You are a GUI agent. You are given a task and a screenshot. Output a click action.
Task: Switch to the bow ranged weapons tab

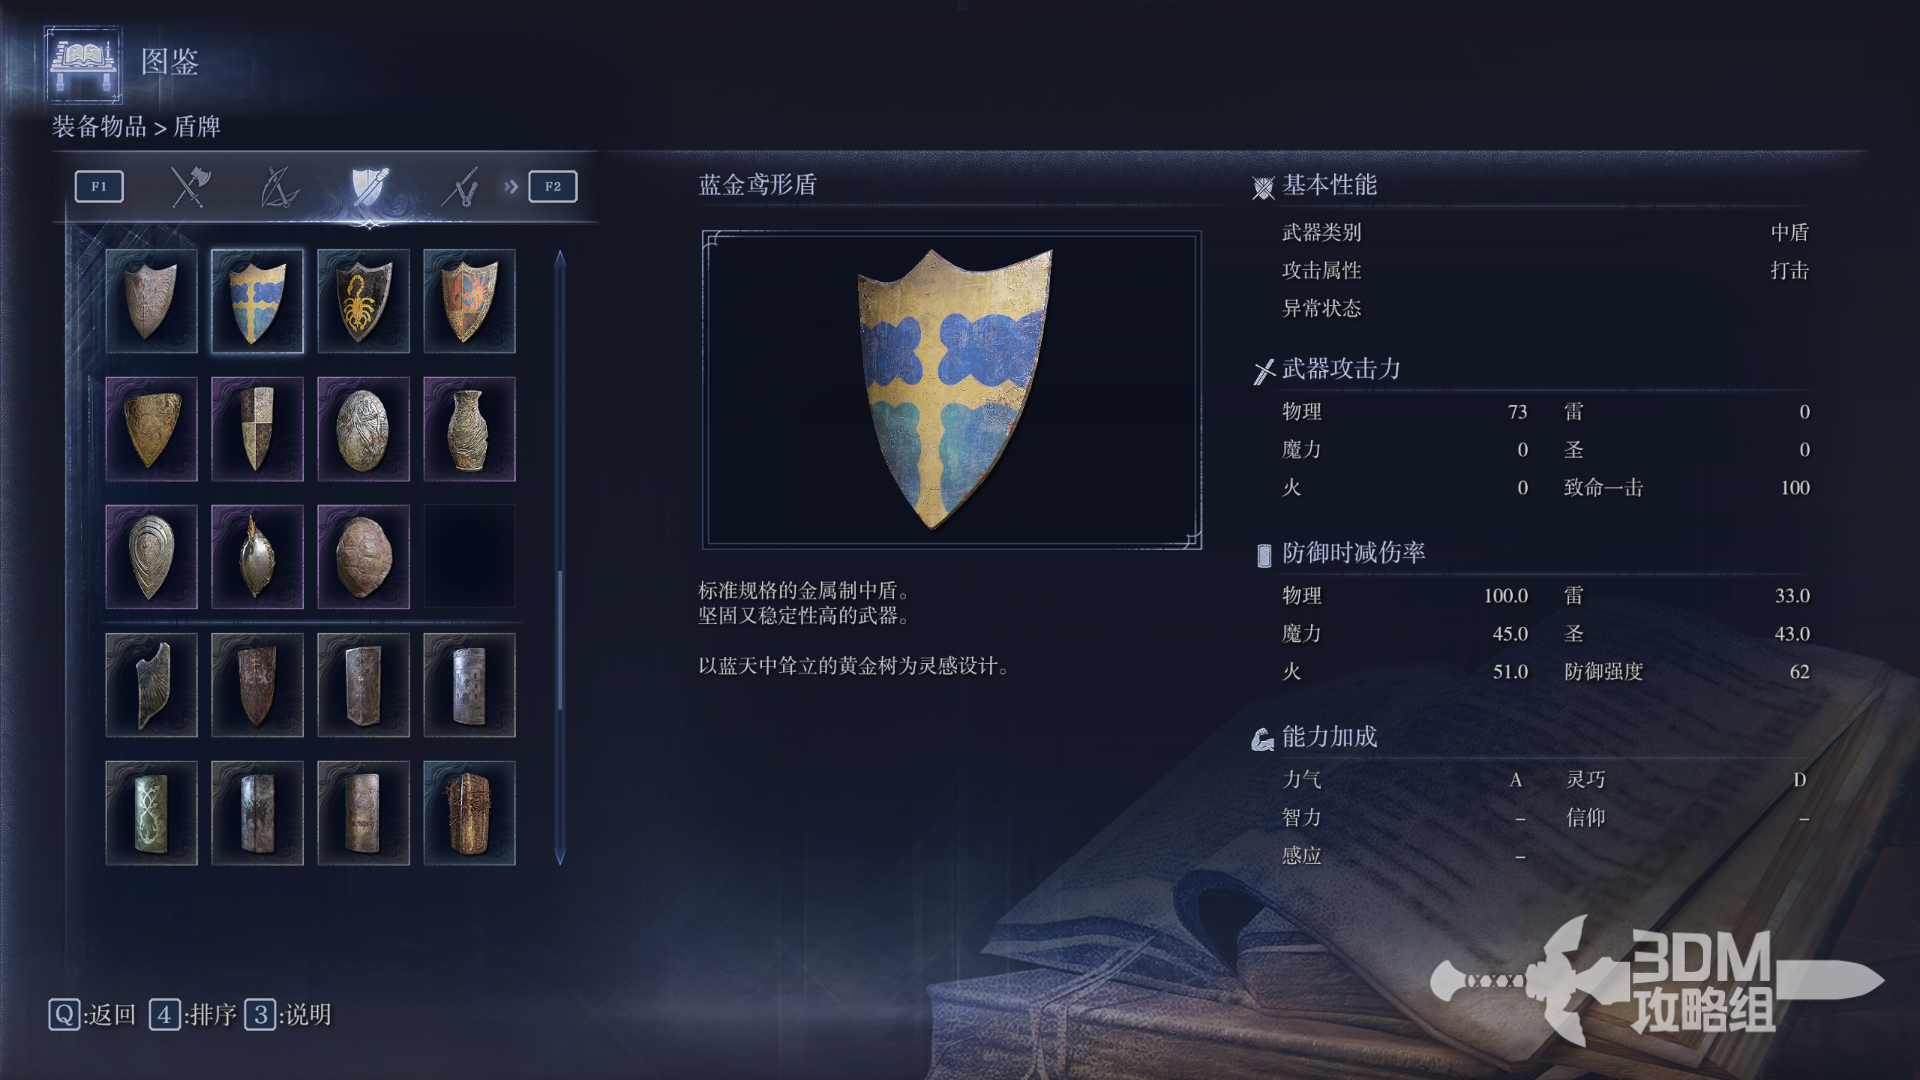[279, 186]
